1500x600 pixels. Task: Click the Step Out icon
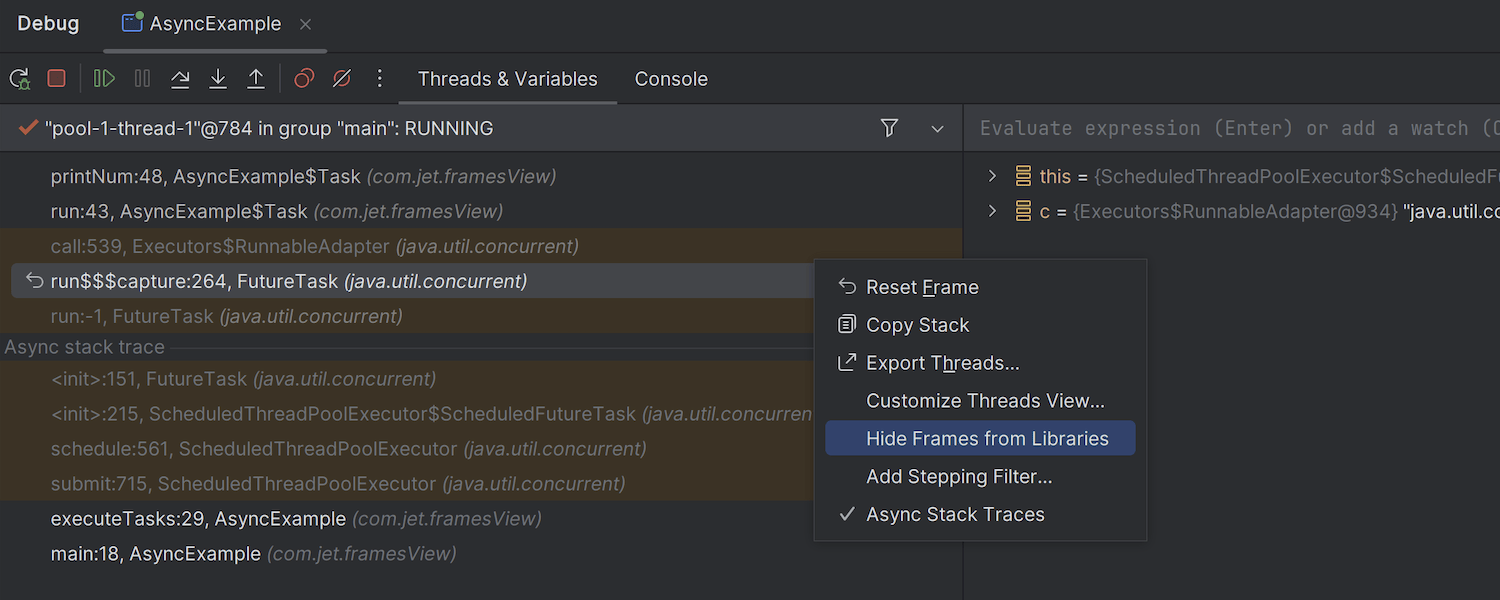pos(256,78)
